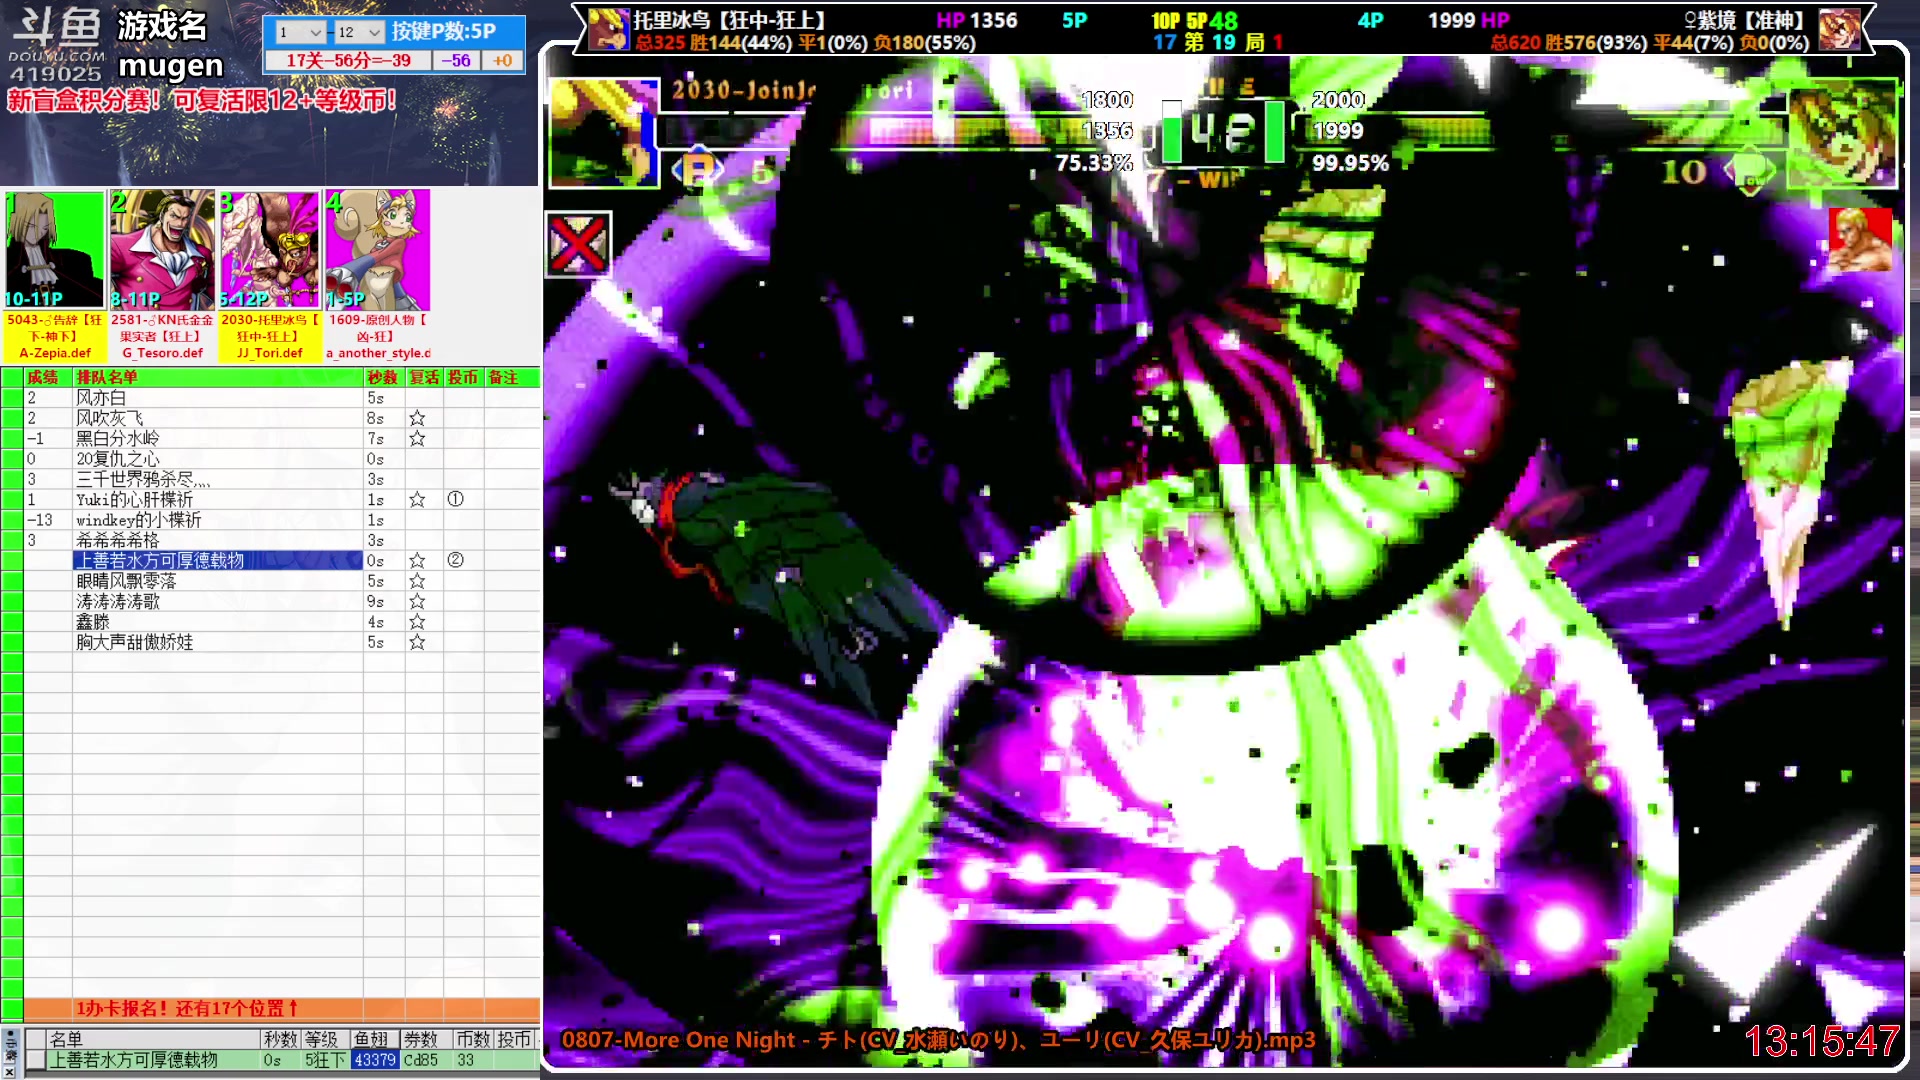Click the -56 button

pyautogui.click(x=456, y=60)
